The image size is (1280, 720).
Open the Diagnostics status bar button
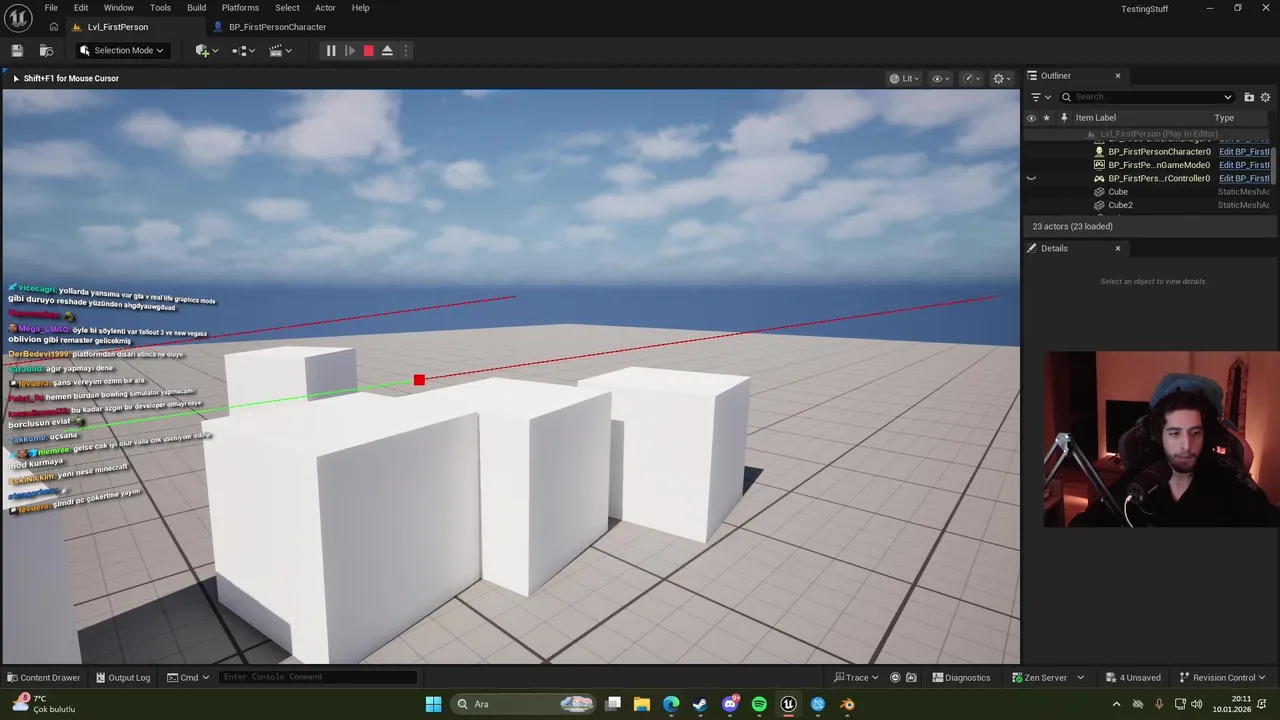pyautogui.click(x=961, y=677)
